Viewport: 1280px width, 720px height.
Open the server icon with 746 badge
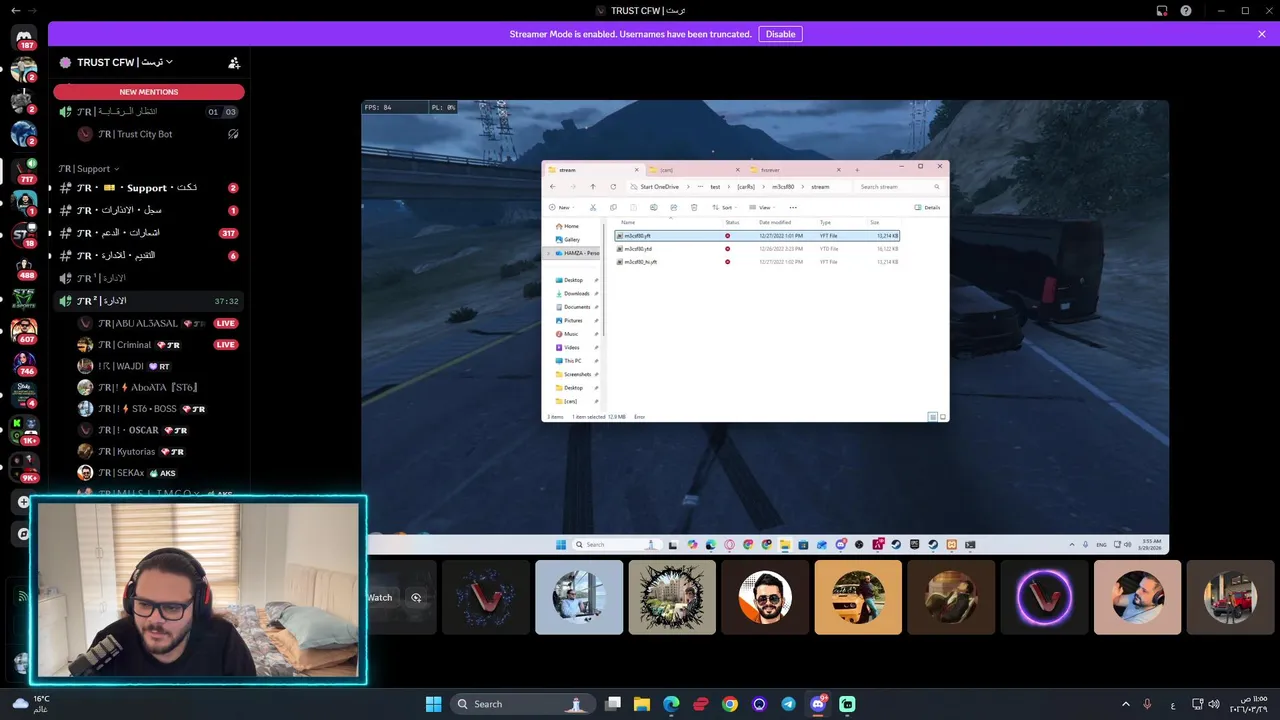(x=24, y=362)
